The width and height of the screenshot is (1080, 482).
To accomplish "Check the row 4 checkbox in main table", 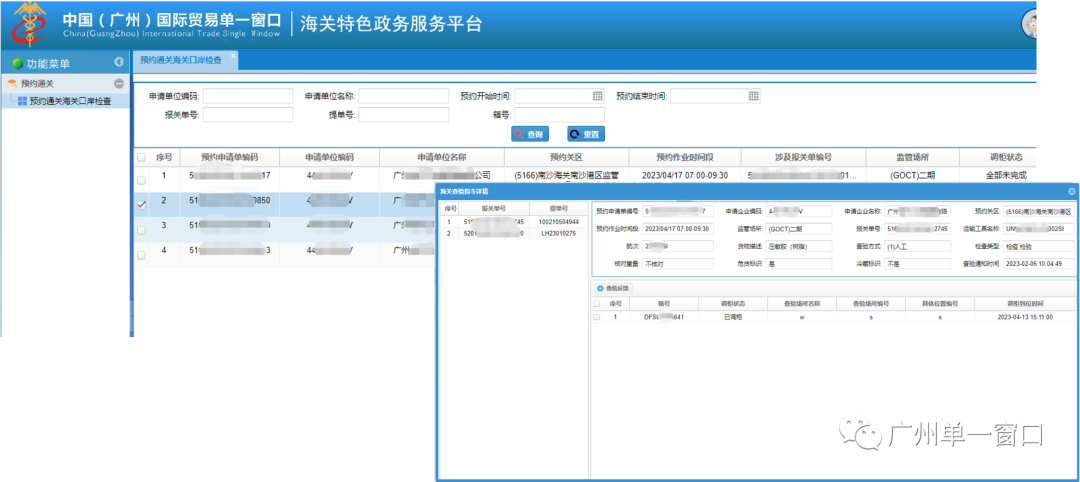I will 141,255.
